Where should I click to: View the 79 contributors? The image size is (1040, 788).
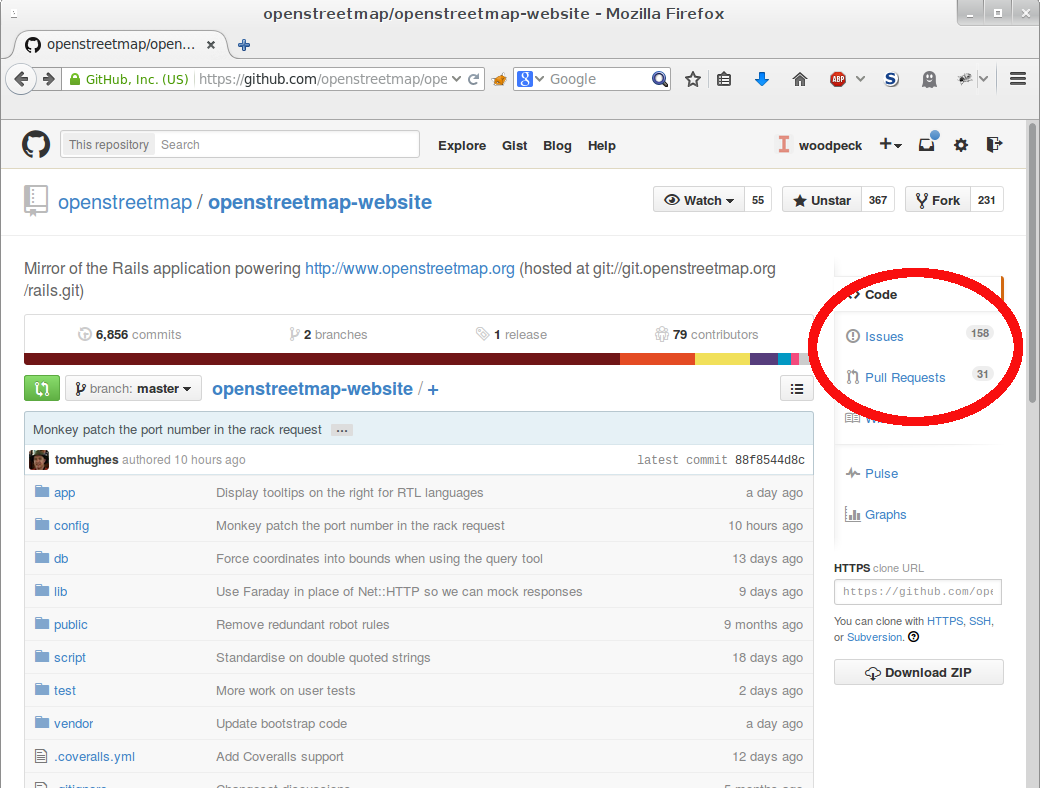[706, 334]
